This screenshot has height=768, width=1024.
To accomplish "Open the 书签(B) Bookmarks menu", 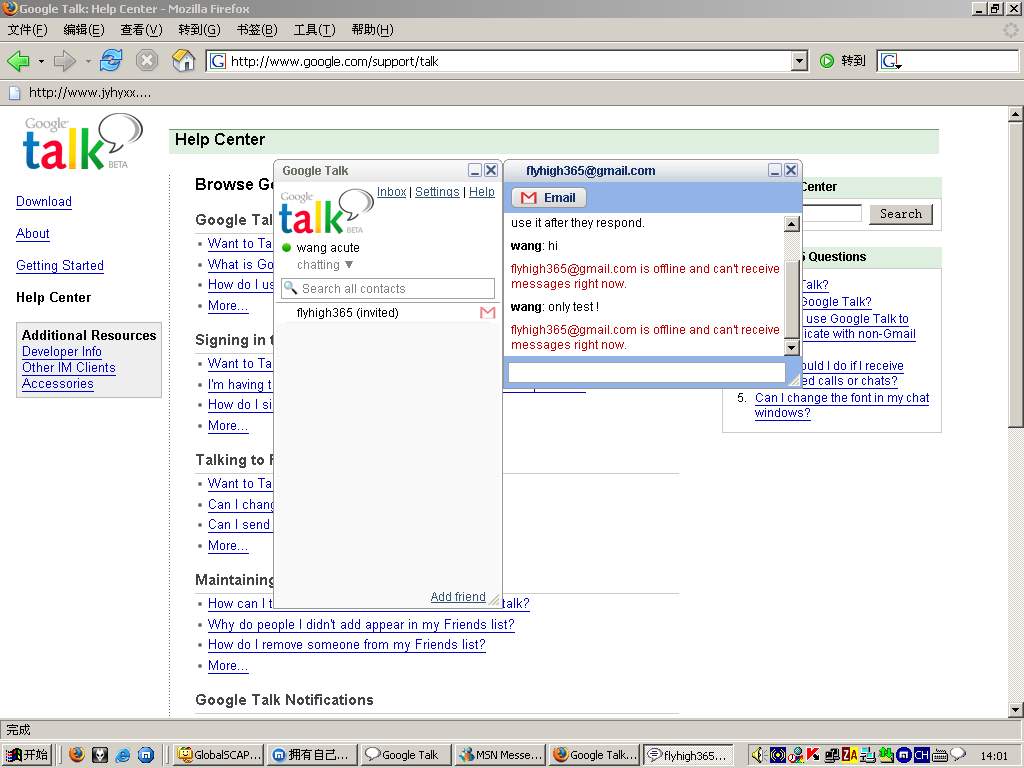I will click(x=257, y=29).
